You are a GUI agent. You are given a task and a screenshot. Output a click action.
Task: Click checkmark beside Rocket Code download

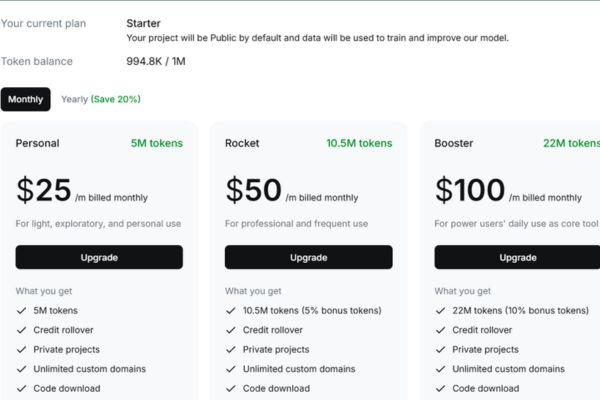[231, 389]
